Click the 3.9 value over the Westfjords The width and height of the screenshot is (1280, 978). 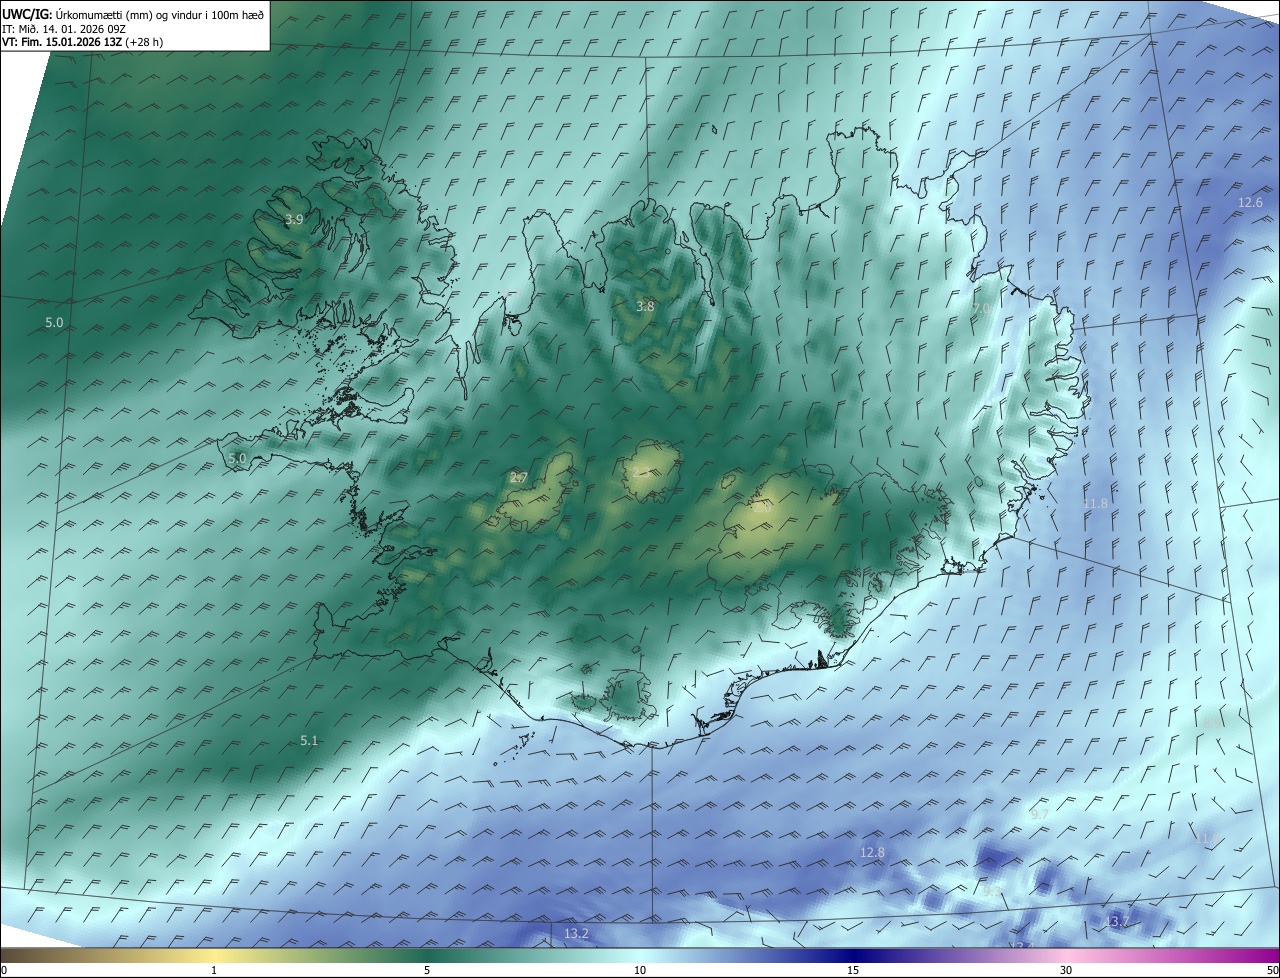click(294, 220)
